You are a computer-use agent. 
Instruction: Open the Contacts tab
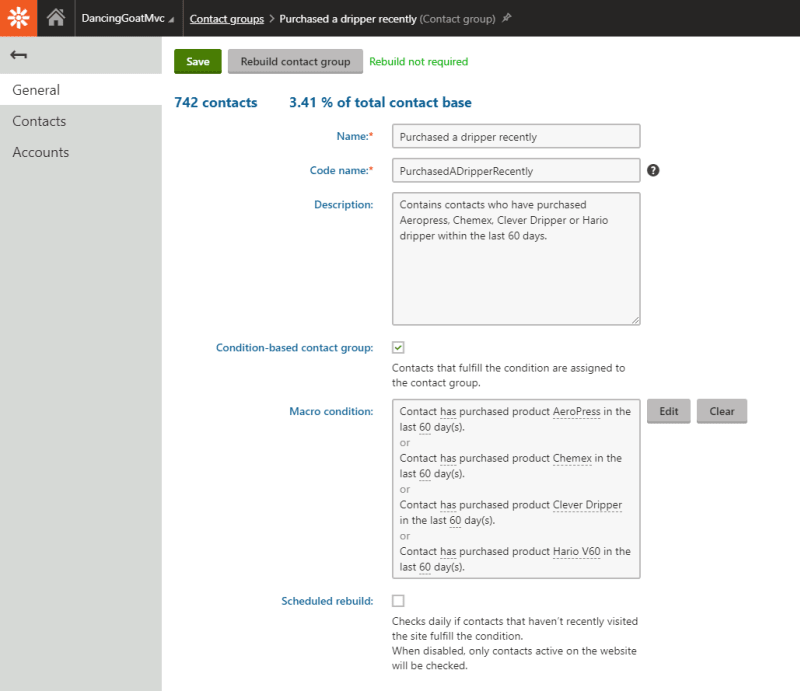(81, 121)
